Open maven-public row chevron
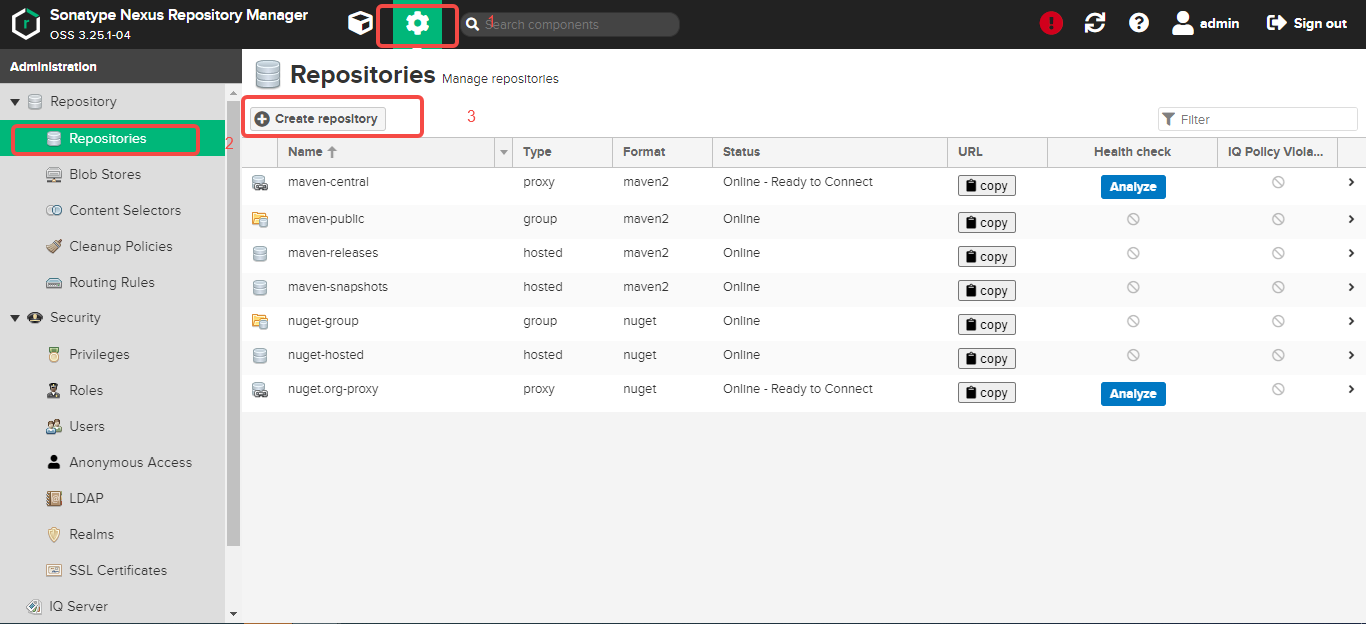This screenshot has width=1366, height=624. (1351, 219)
